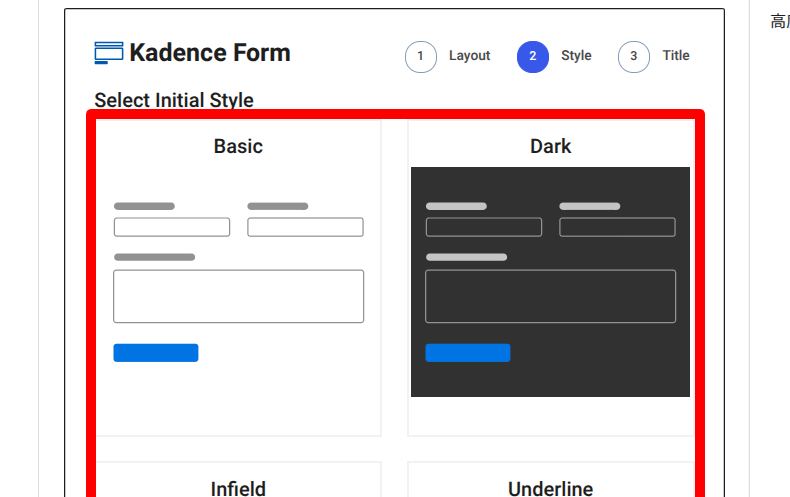Click the Kadence Form heading text

pos(210,53)
